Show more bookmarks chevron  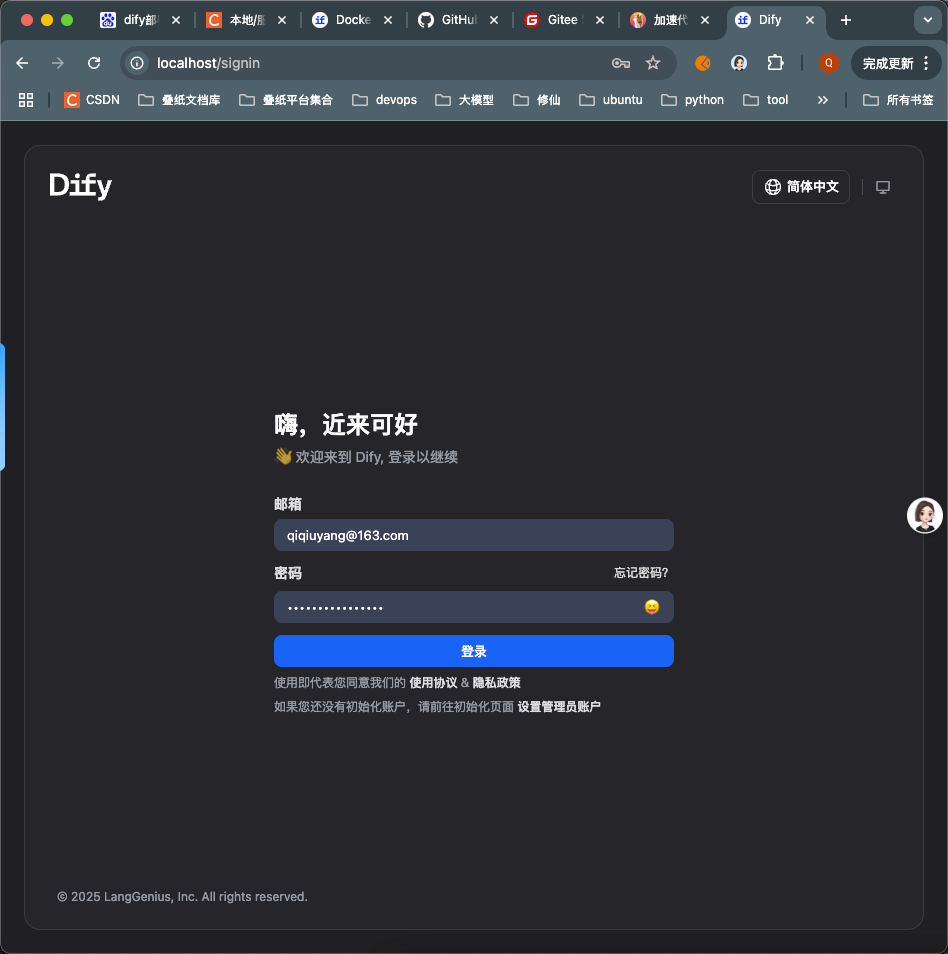(x=823, y=100)
